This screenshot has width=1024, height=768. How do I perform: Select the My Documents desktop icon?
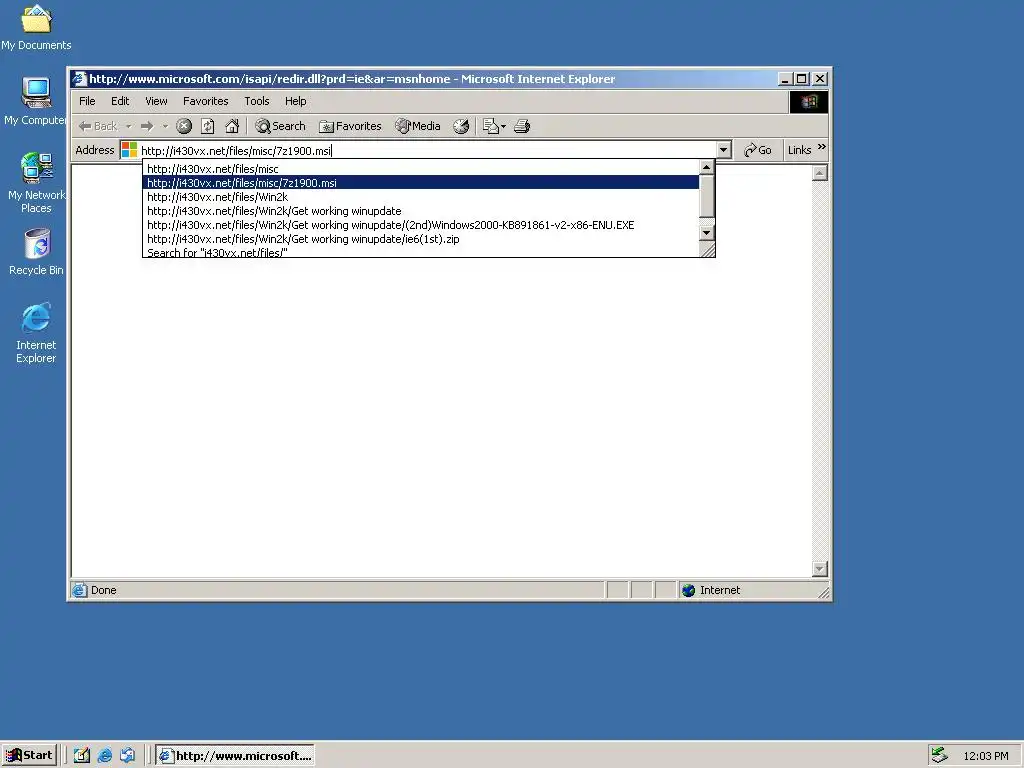pyautogui.click(x=36, y=27)
